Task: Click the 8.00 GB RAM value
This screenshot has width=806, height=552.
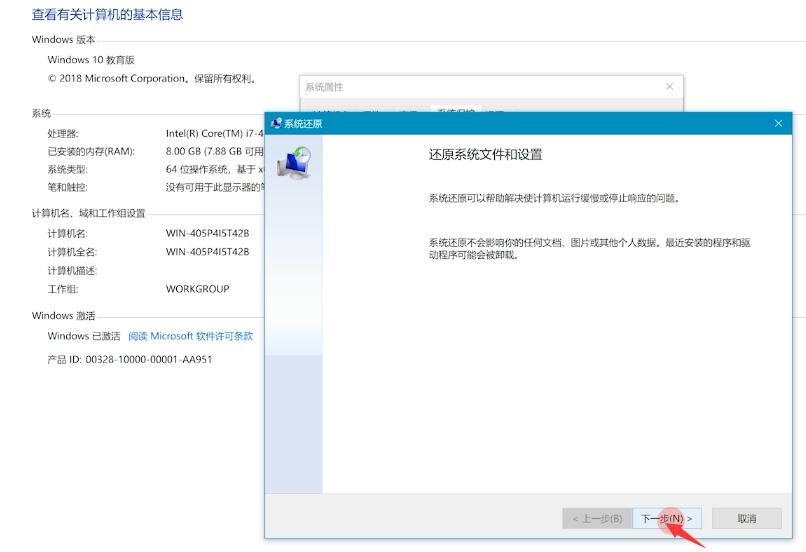Action: click(x=214, y=151)
